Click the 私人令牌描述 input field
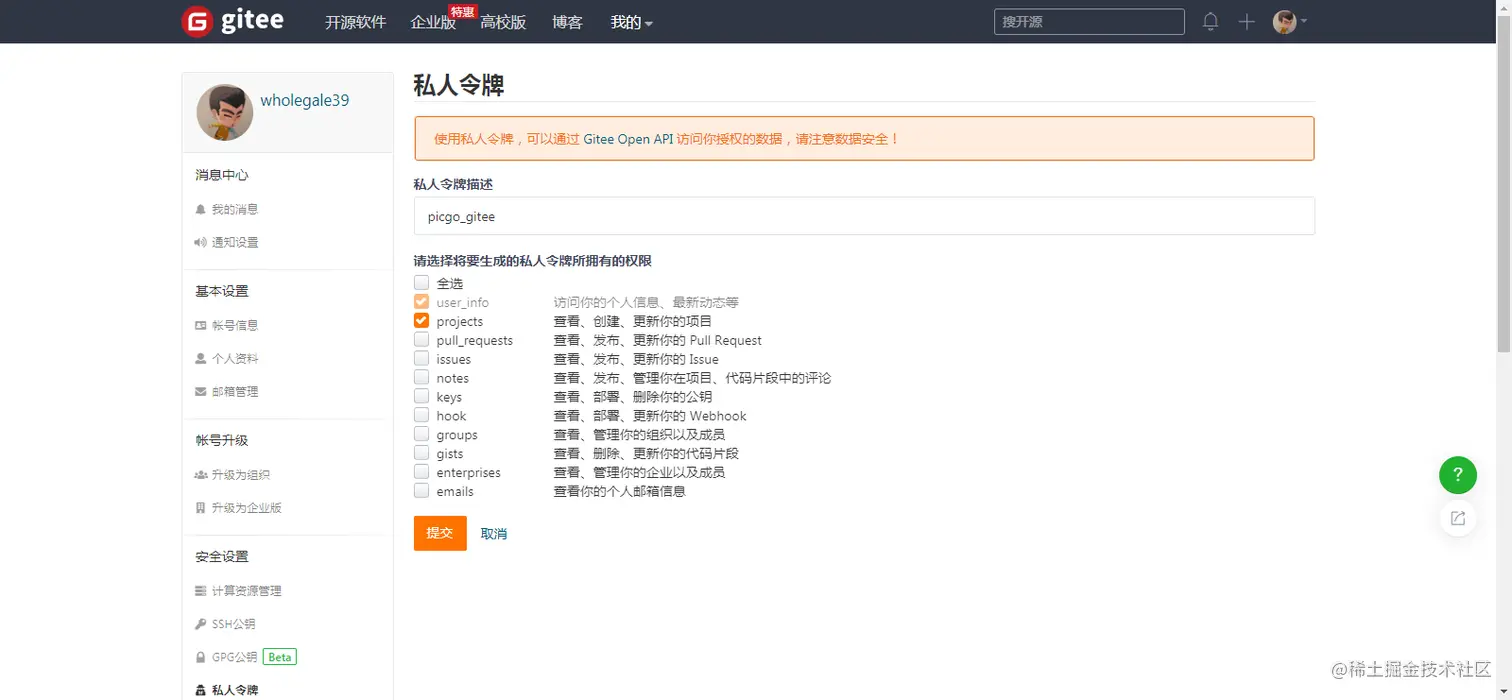1512x700 pixels. click(x=864, y=216)
